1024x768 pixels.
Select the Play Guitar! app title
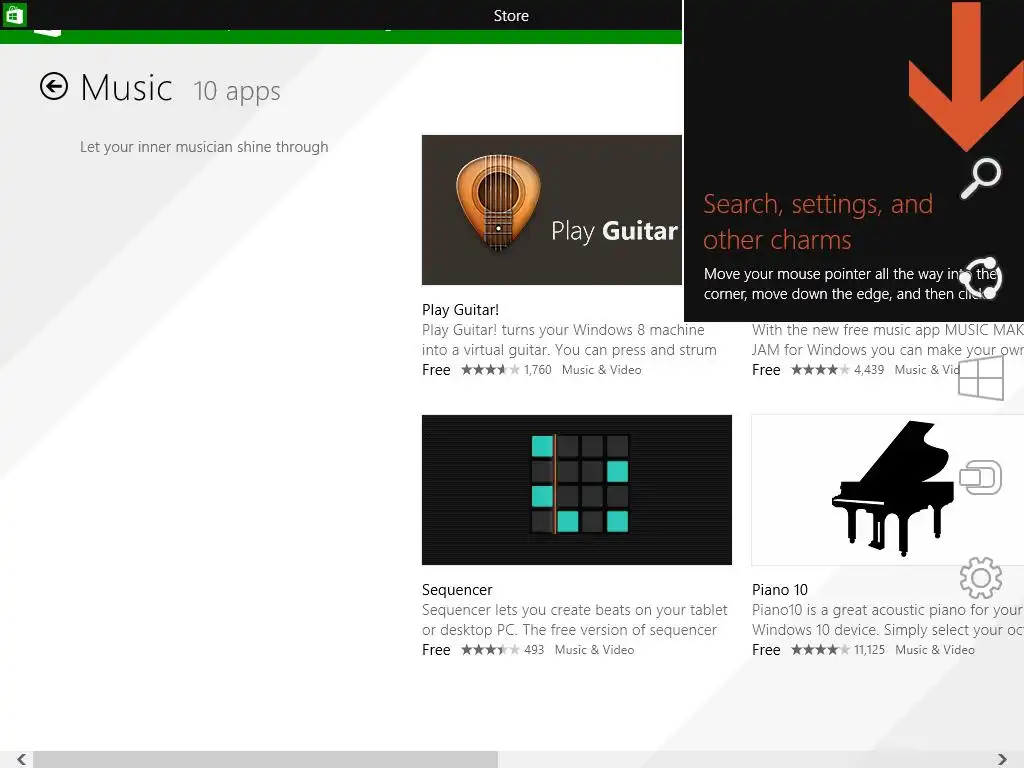tap(460, 310)
